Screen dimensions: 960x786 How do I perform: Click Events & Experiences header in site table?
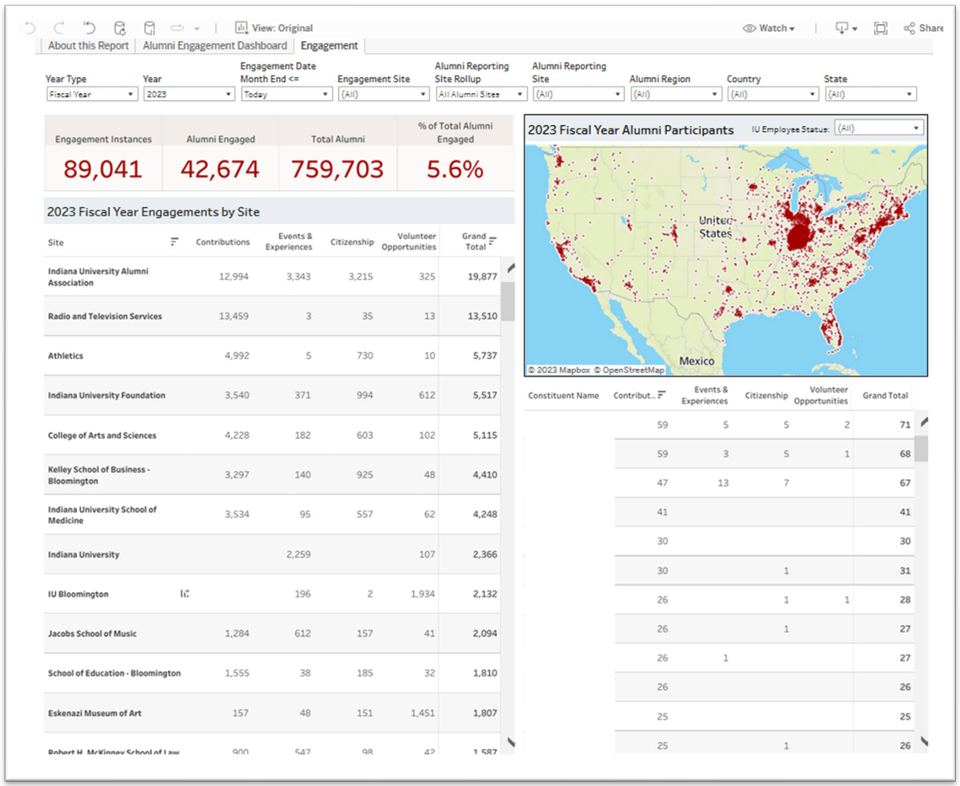[289, 241]
